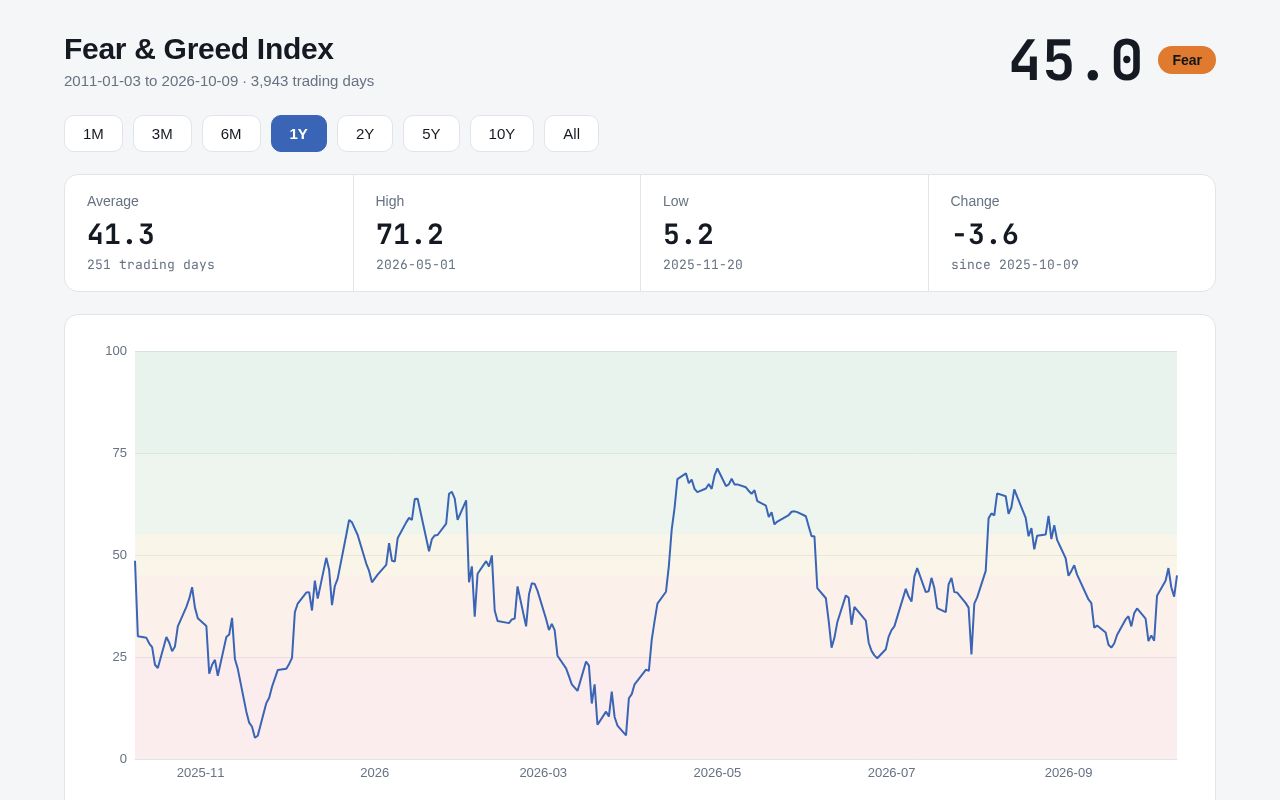
Task: Click the 50 y-axis label
Action: click(x=120, y=555)
